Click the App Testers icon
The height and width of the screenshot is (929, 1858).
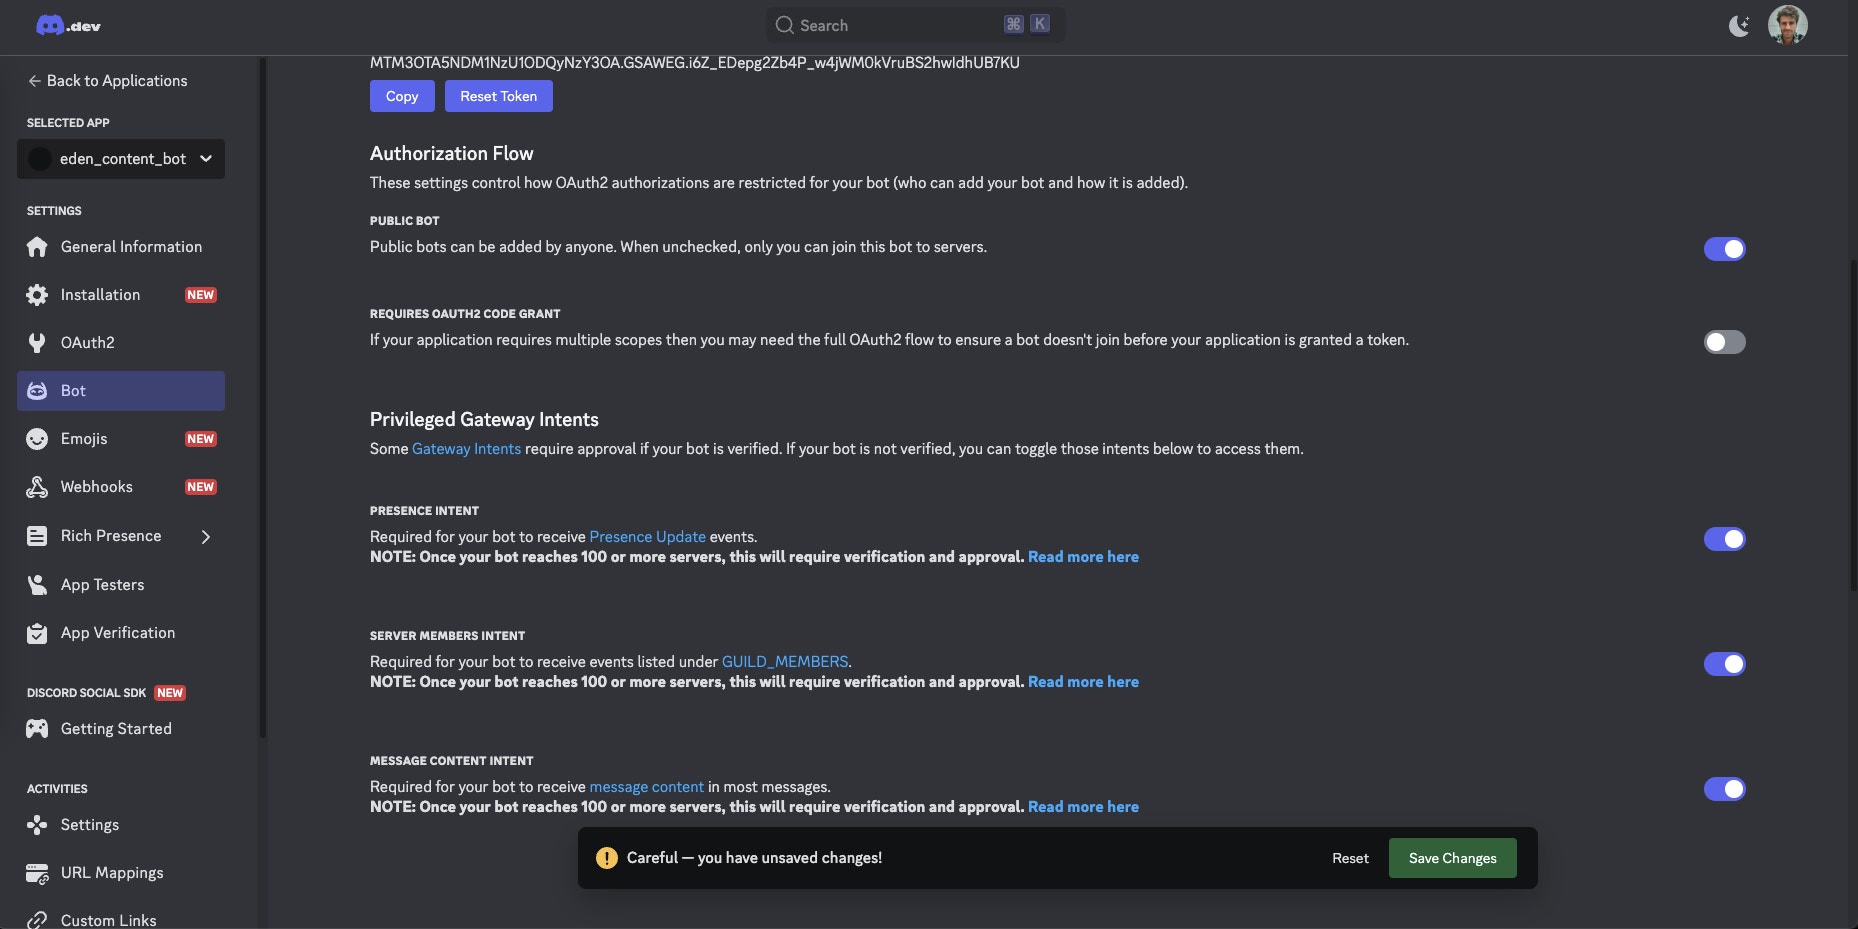pyautogui.click(x=37, y=585)
